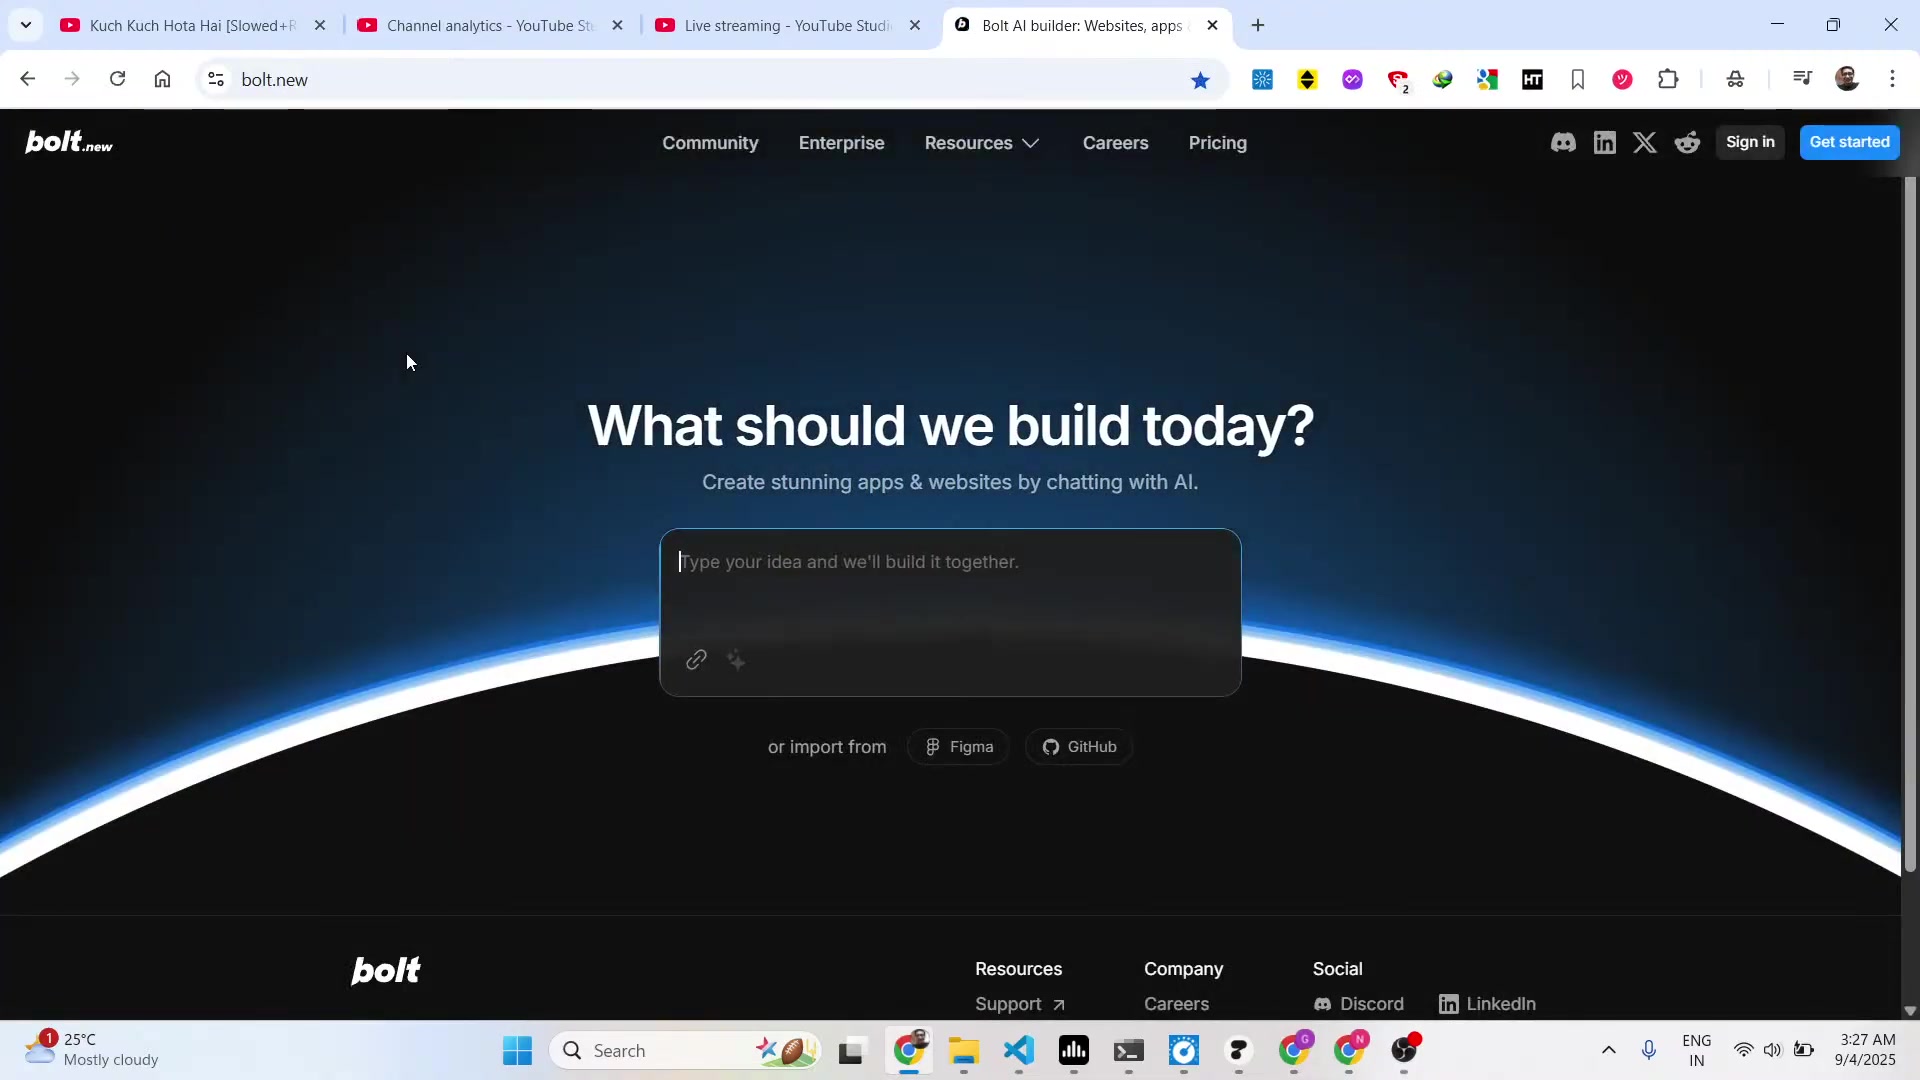Viewport: 1920px width, 1080px height.
Task: Open the X (Twitter) icon in header
Action: pos(1645,143)
